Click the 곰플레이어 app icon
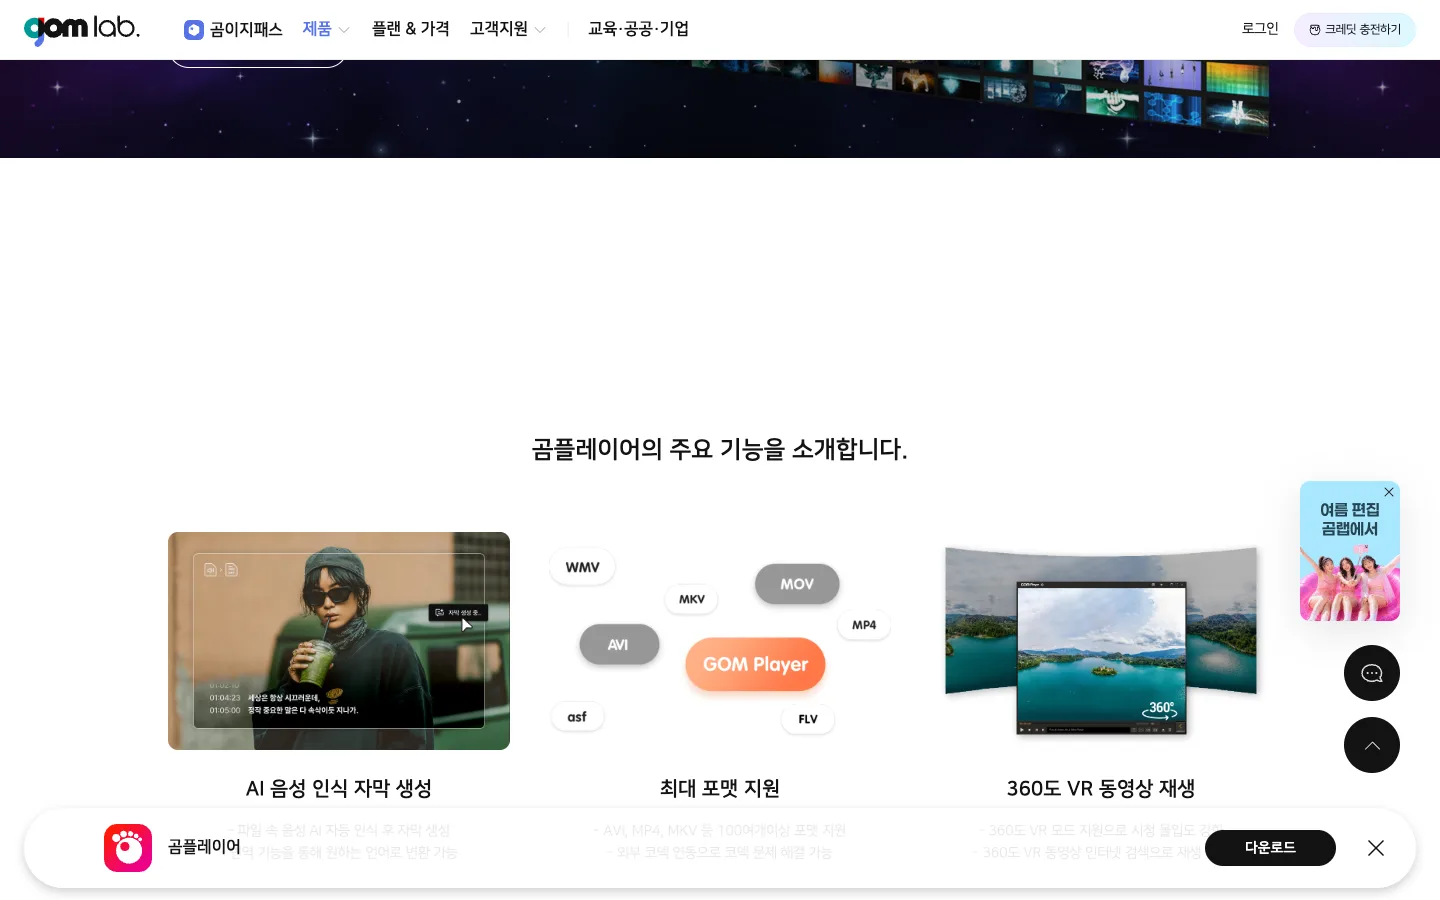Screen dimensions: 1440x900 pyautogui.click(x=128, y=848)
